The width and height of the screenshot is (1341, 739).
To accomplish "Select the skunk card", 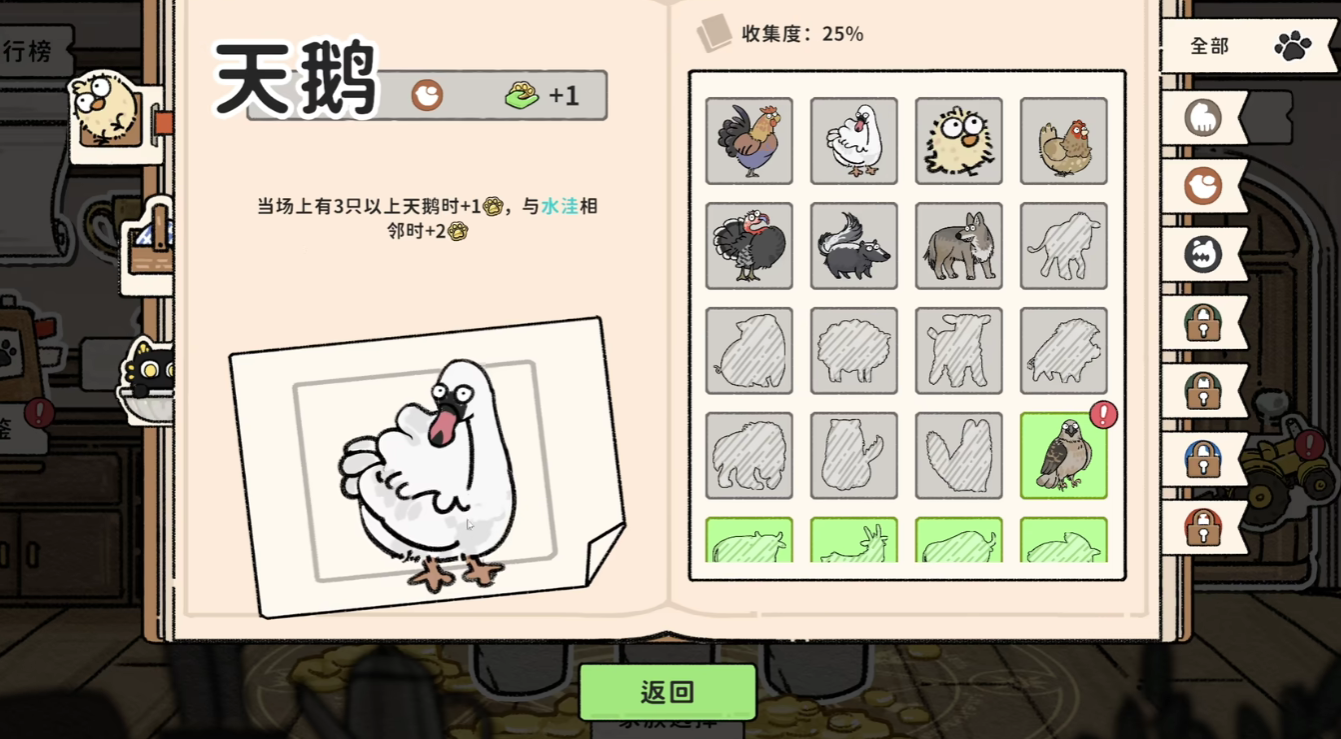I will point(854,246).
